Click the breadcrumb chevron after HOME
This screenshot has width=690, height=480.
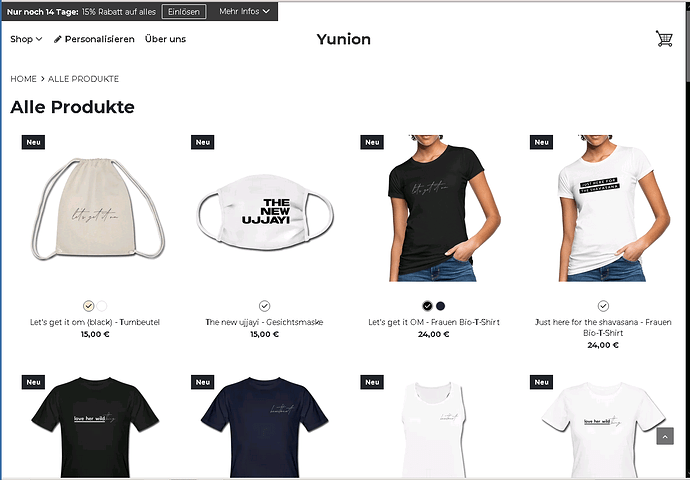click(43, 79)
